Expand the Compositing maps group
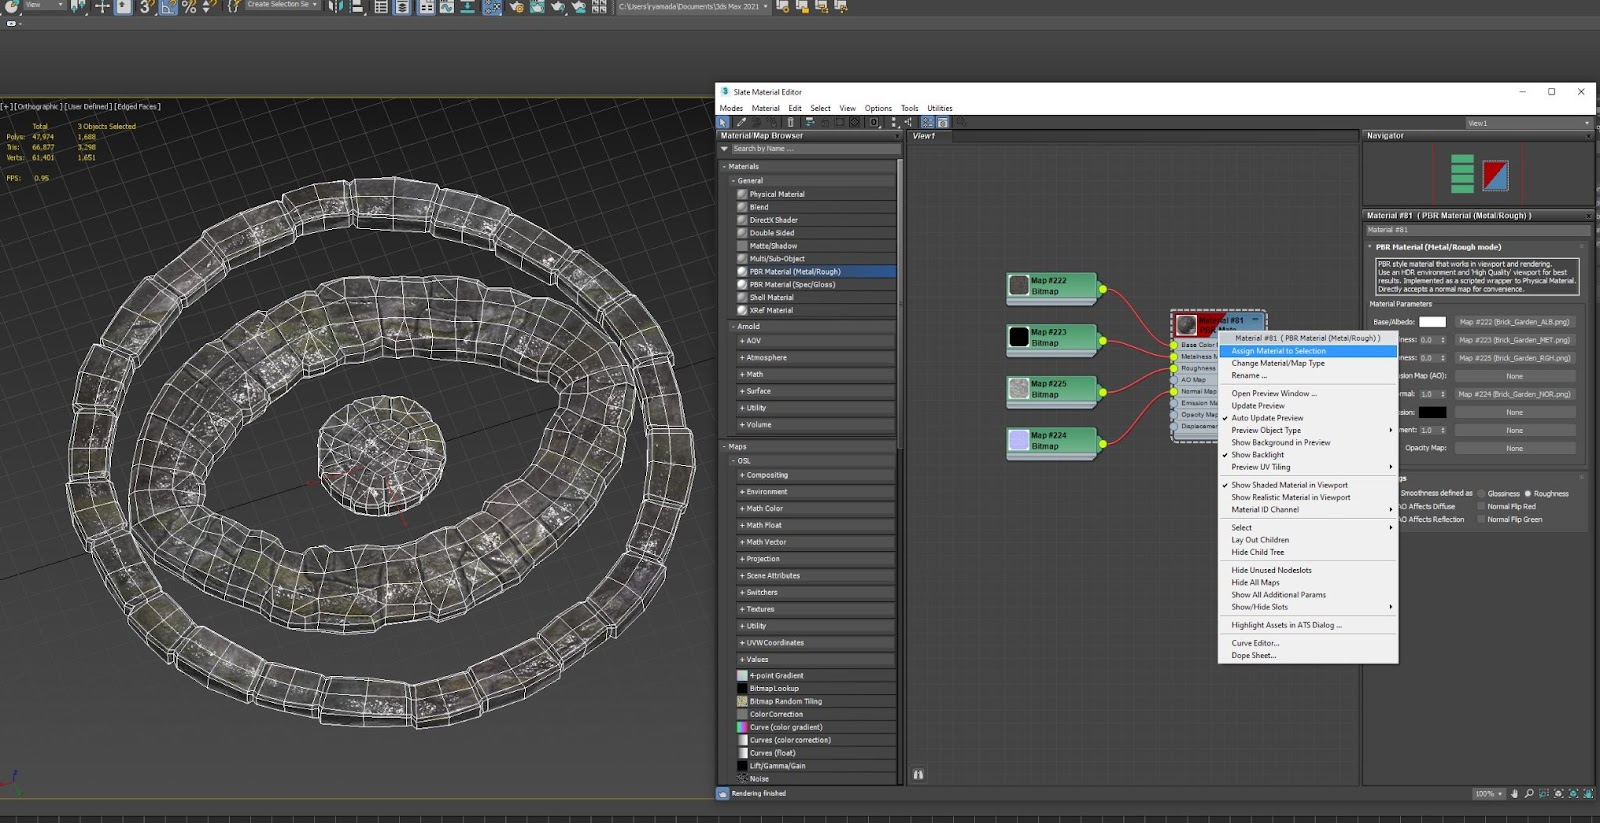The image size is (1600, 823). [x=816, y=475]
